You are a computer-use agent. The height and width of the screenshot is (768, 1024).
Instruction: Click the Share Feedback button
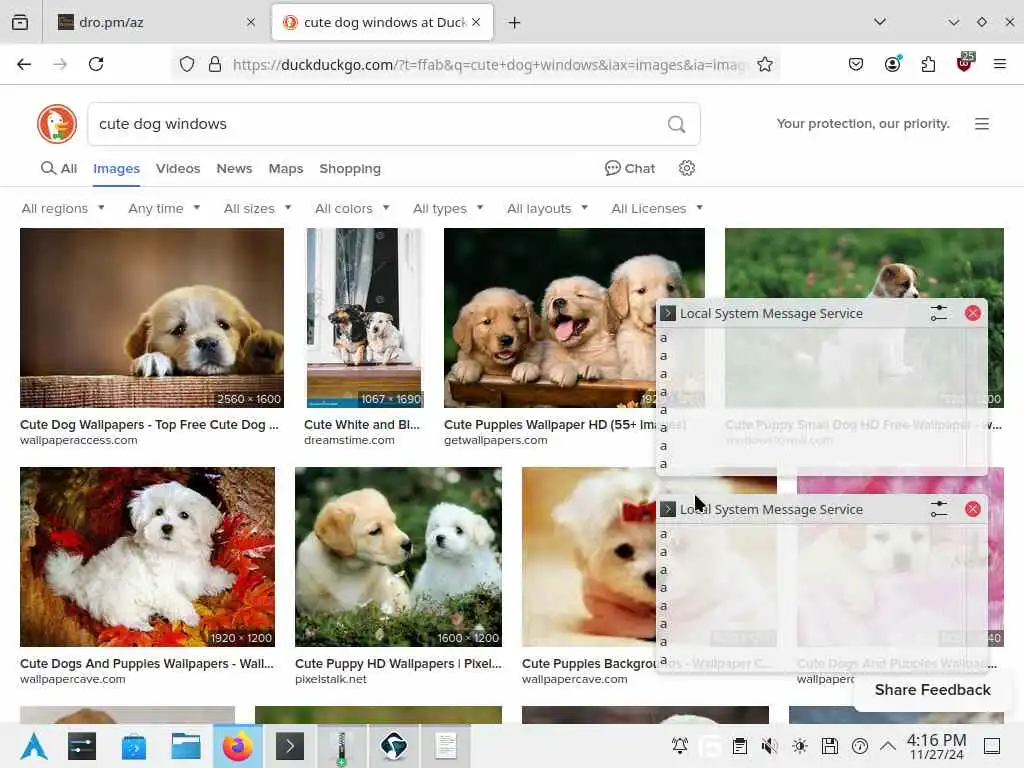coord(933,690)
